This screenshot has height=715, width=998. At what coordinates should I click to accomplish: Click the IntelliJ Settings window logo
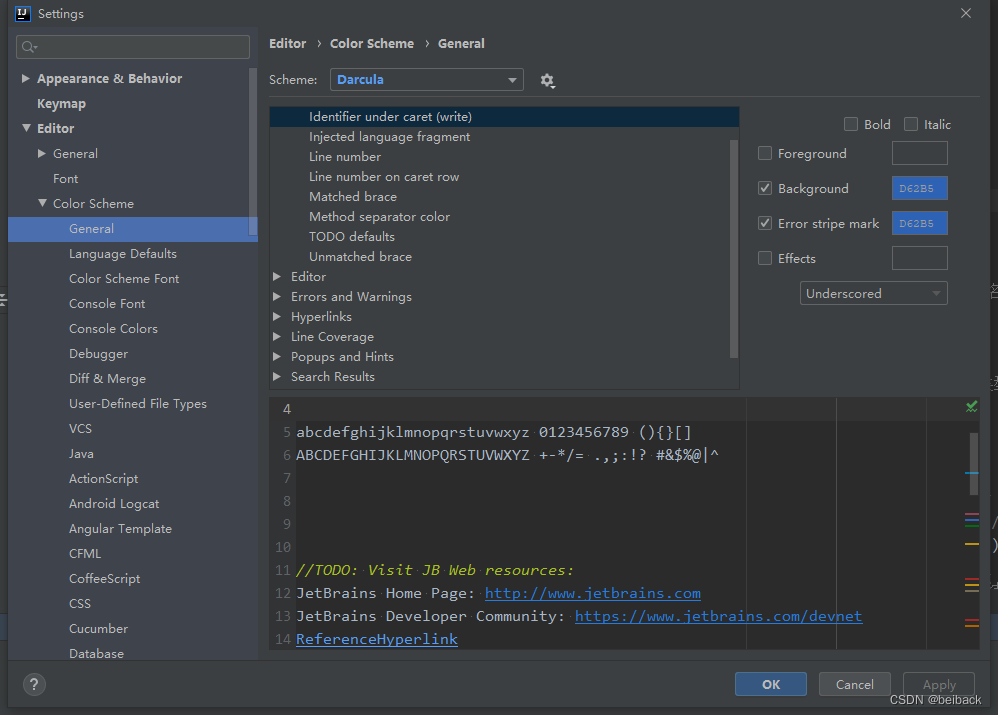[23, 13]
